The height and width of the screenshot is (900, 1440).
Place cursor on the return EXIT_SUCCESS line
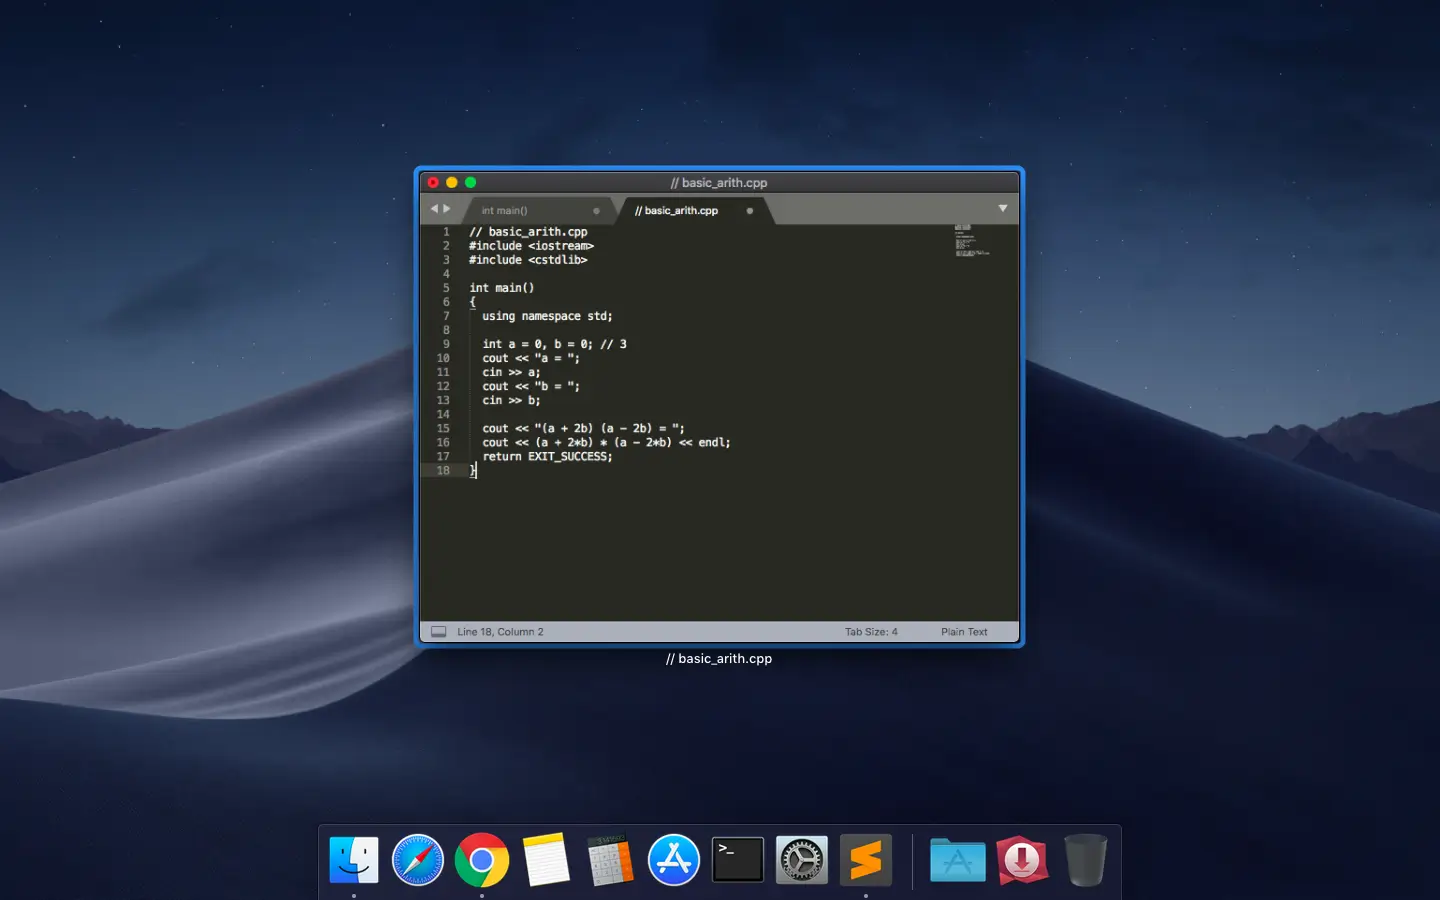pos(547,457)
